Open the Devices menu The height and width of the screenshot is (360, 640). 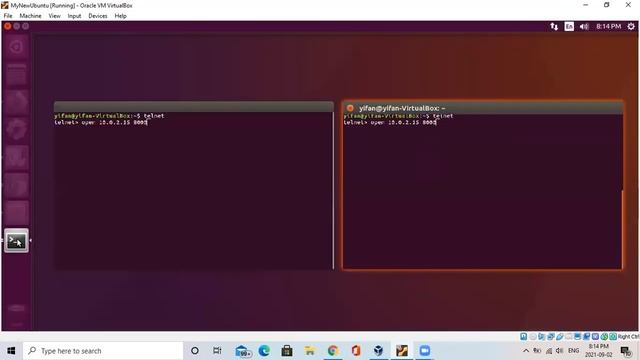[x=98, y=16]
